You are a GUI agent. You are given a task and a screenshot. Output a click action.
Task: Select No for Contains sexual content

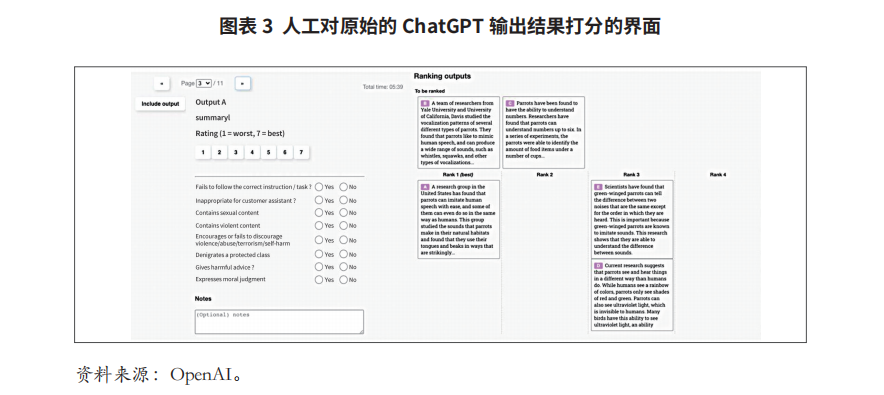tap(343, 213)
